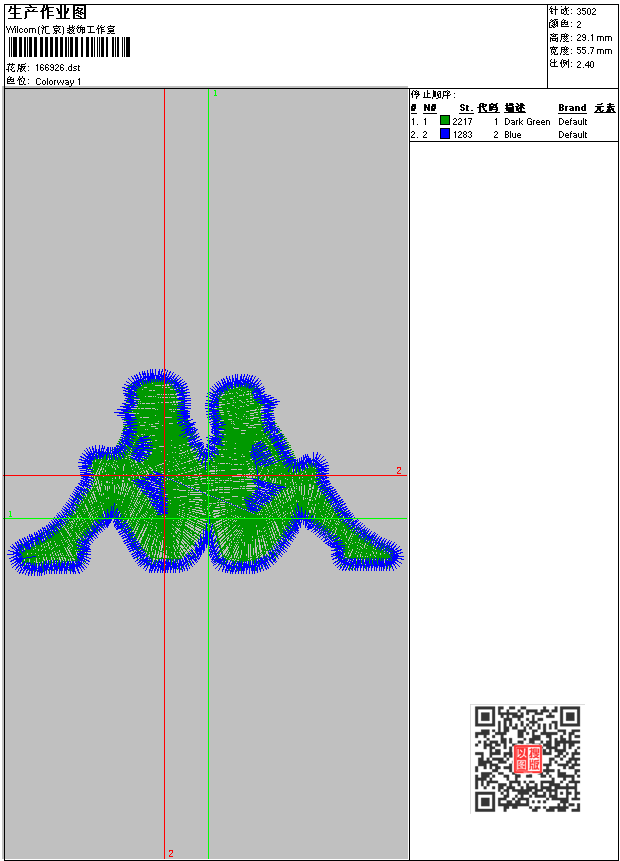Click the 'Dark Green' description text
Viewport: 620px width, 861px height.
click(527, 121)
